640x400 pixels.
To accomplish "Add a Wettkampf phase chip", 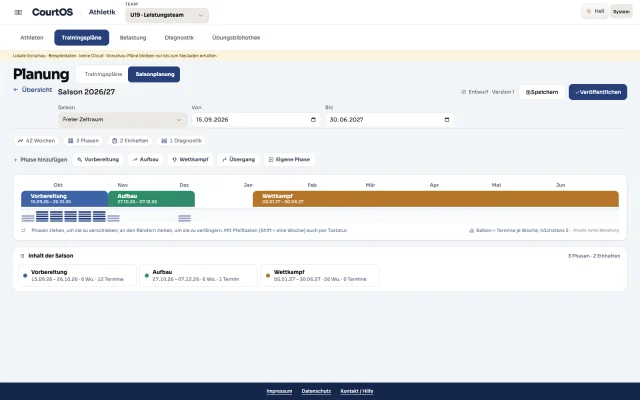I will 190,160.
